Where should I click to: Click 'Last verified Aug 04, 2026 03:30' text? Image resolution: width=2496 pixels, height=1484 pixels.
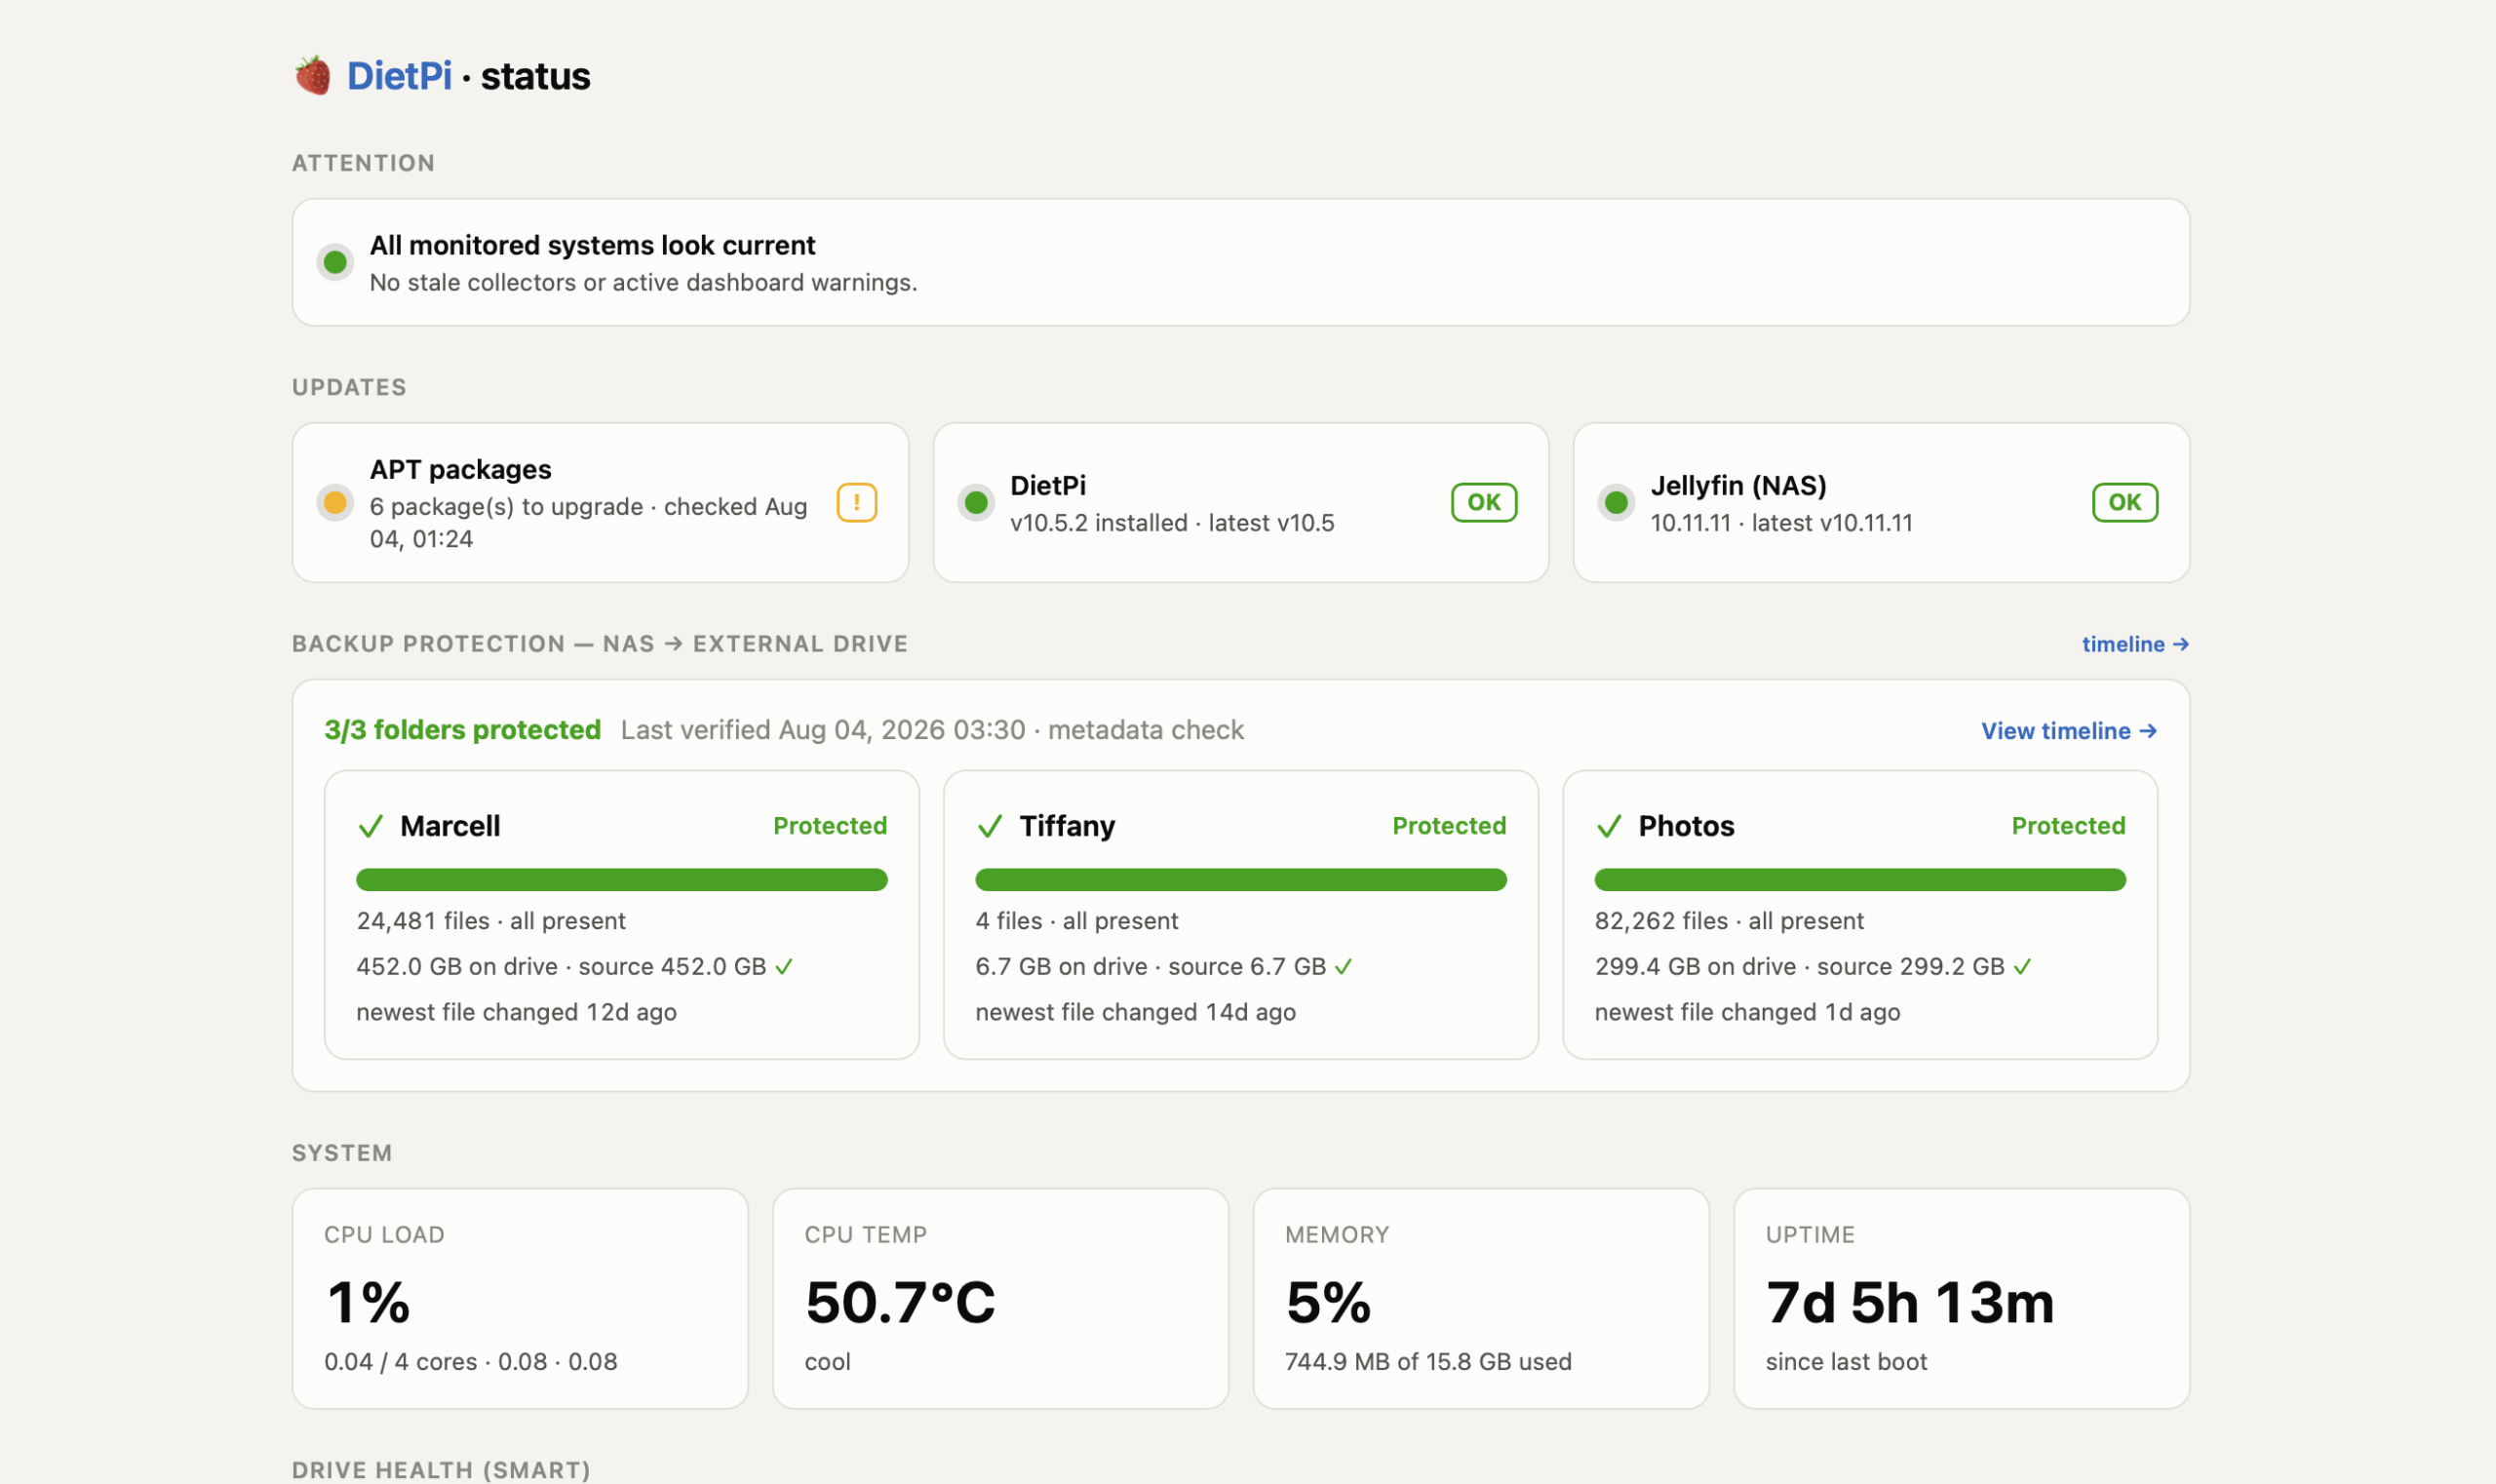click(x=823, y=730)
